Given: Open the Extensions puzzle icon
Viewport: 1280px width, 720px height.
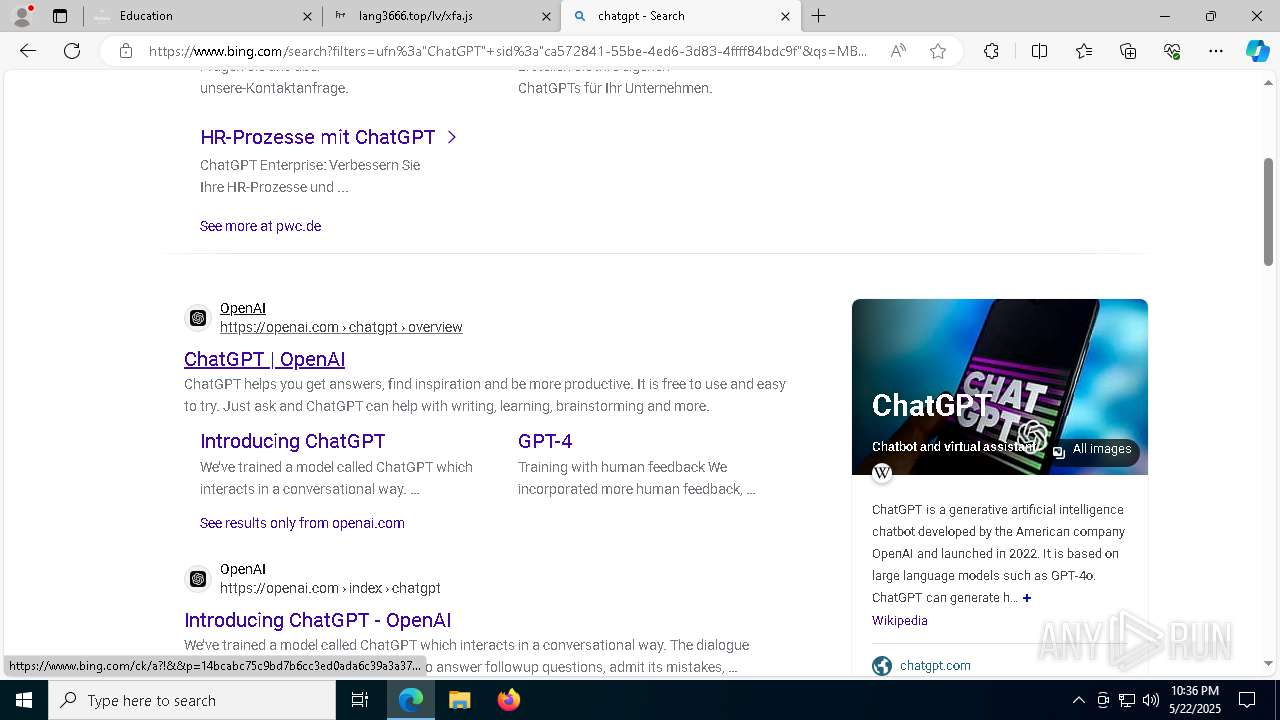Looking at the screenshot, I should 991,51.
